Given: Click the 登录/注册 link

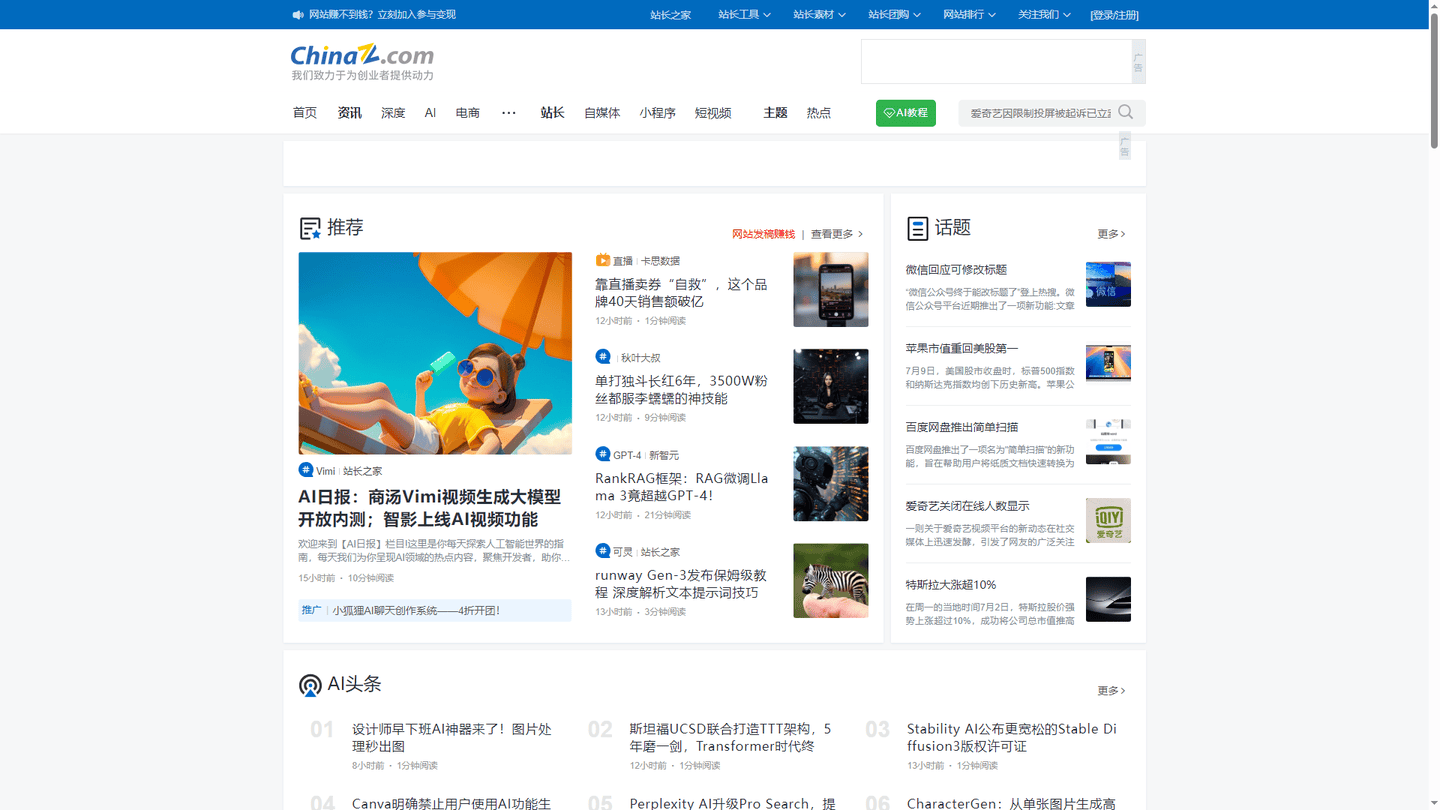Looking at the screenshot, I should [1114, 15].
